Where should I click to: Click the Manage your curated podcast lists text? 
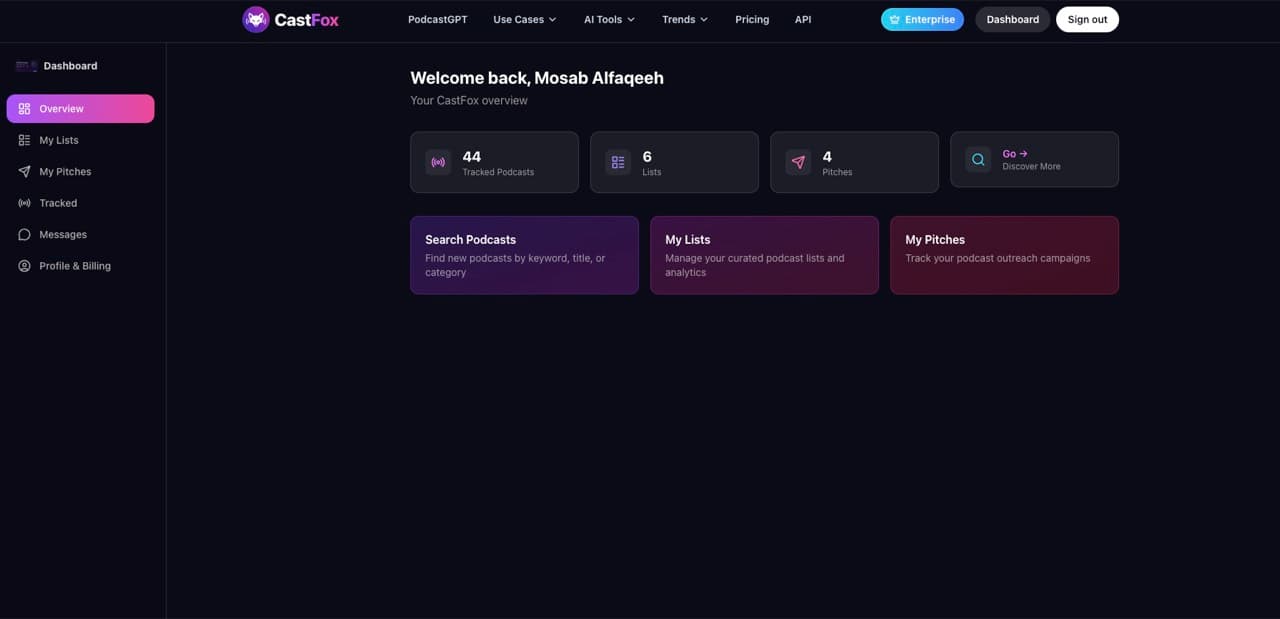pyautogui.click(x=755, y=265)
